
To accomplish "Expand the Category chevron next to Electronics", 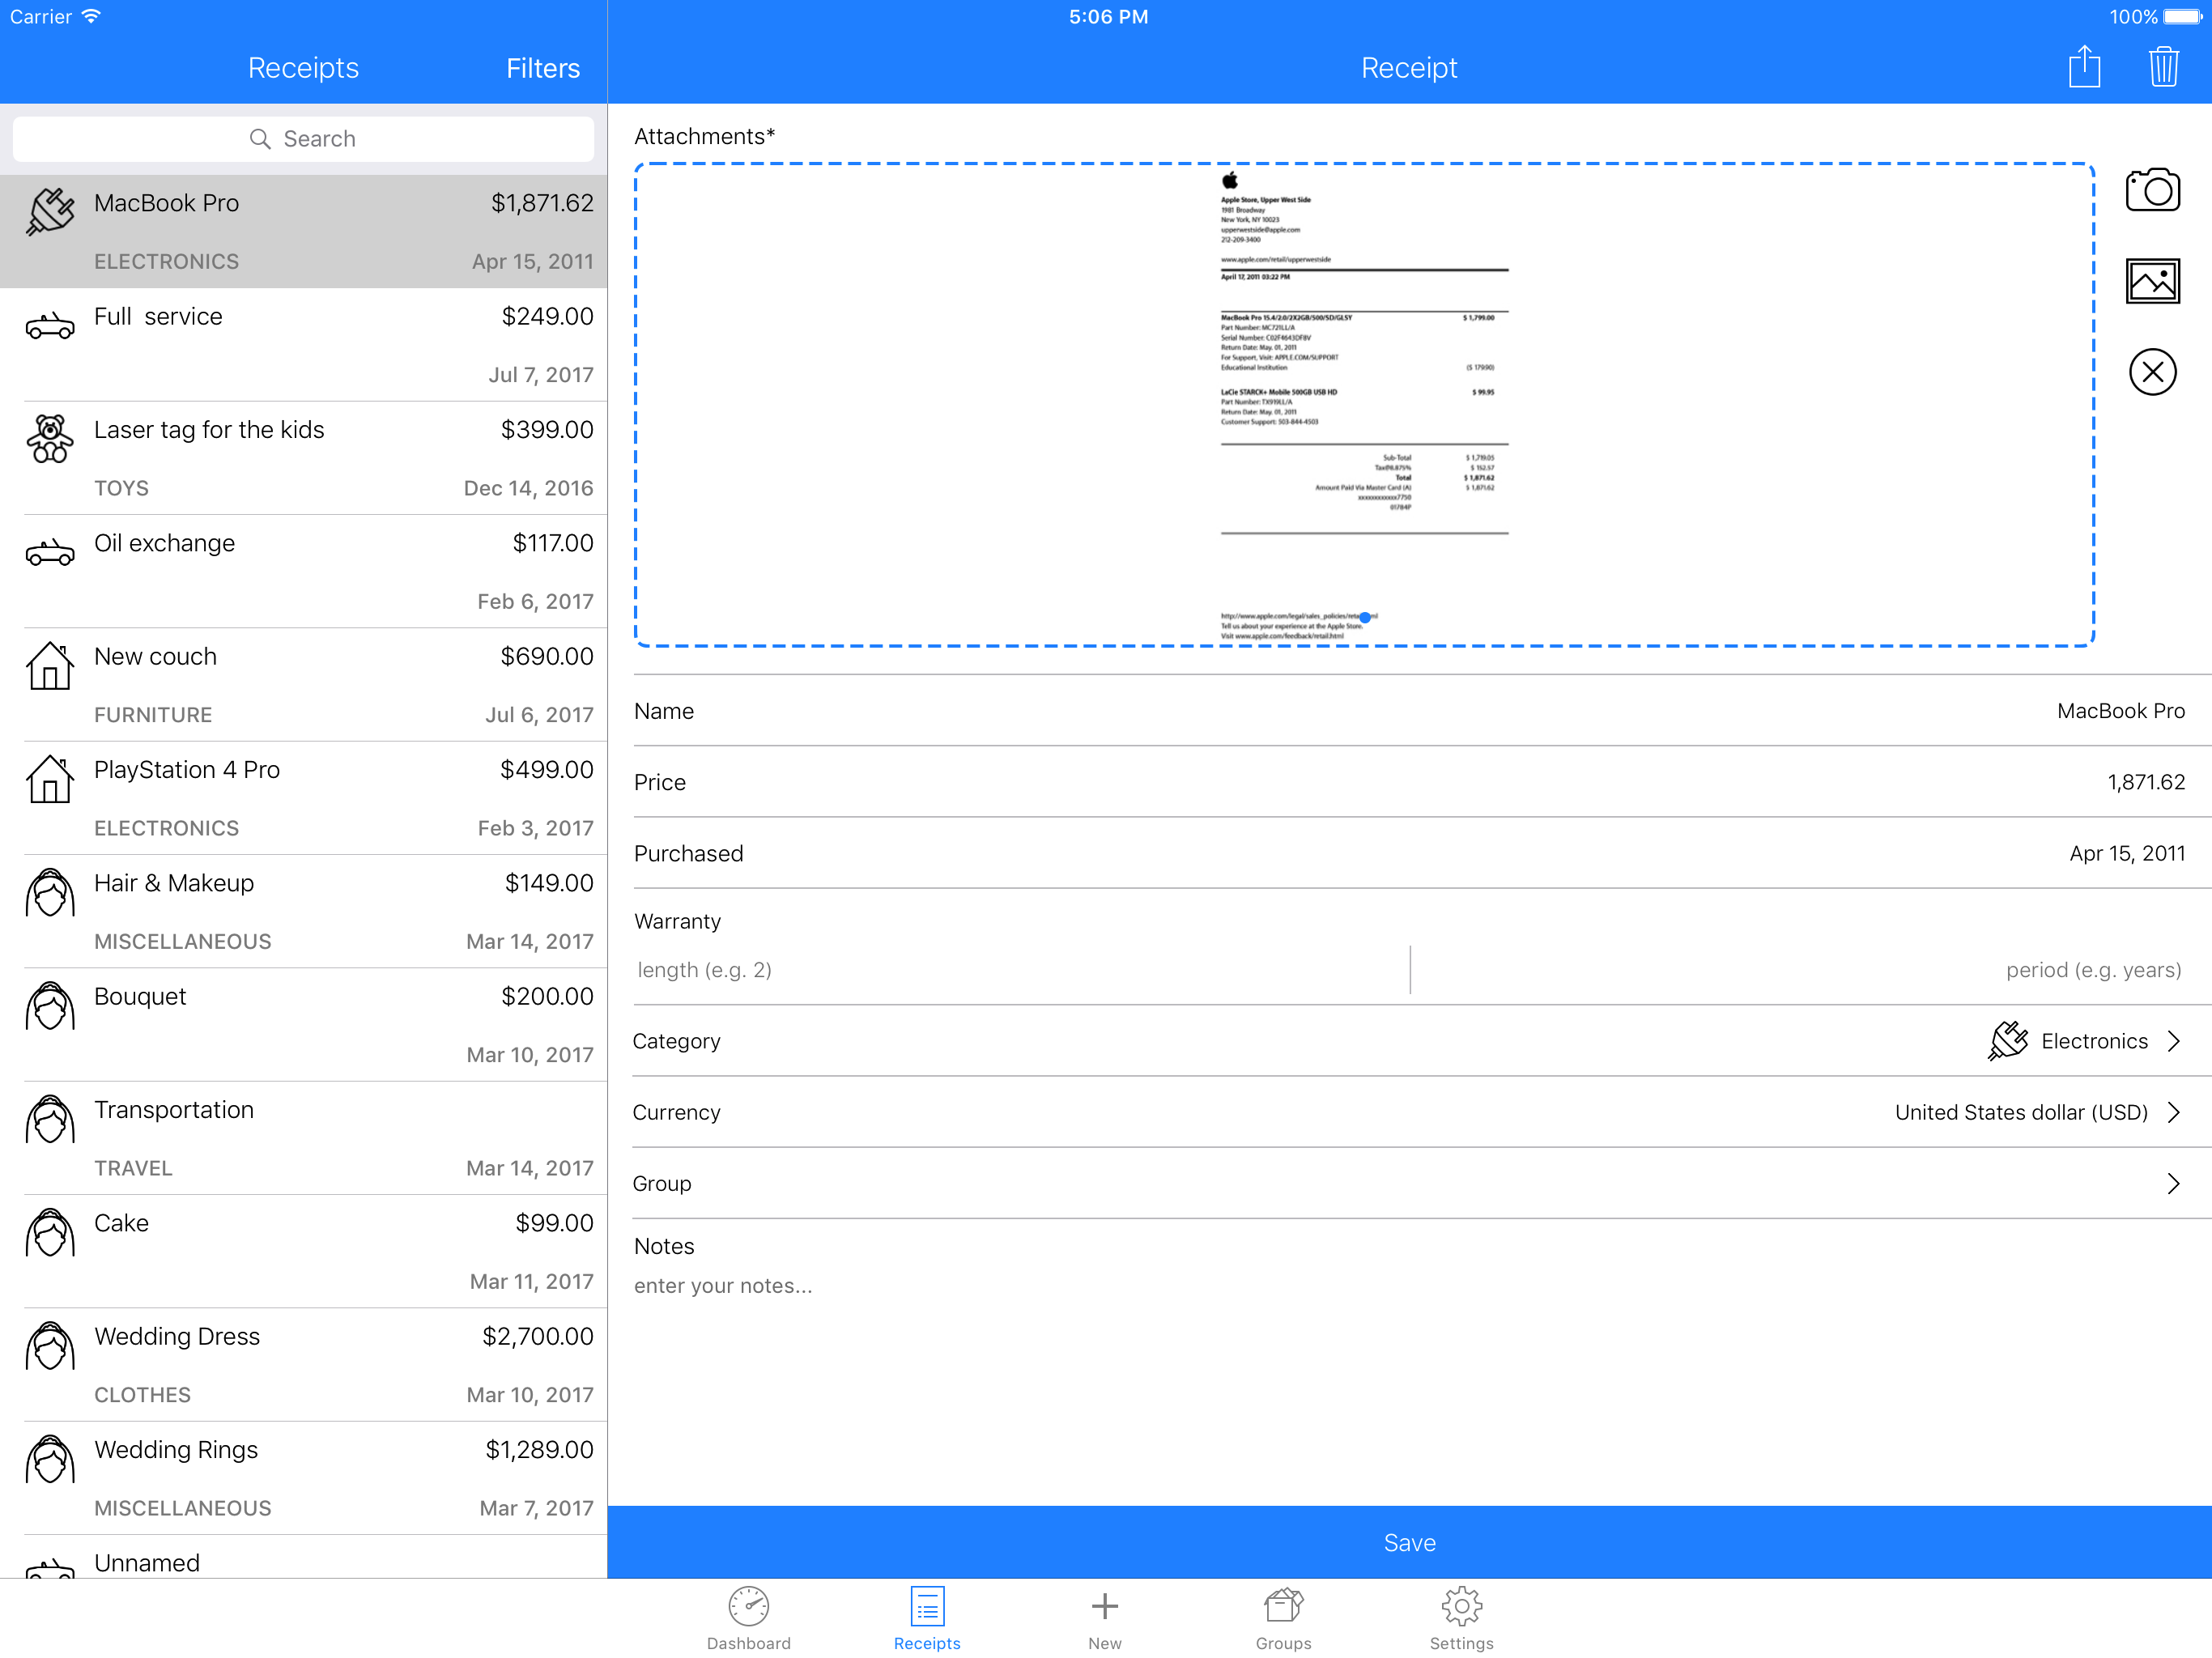I will pyautogui.click(x=2173, y=1041).
